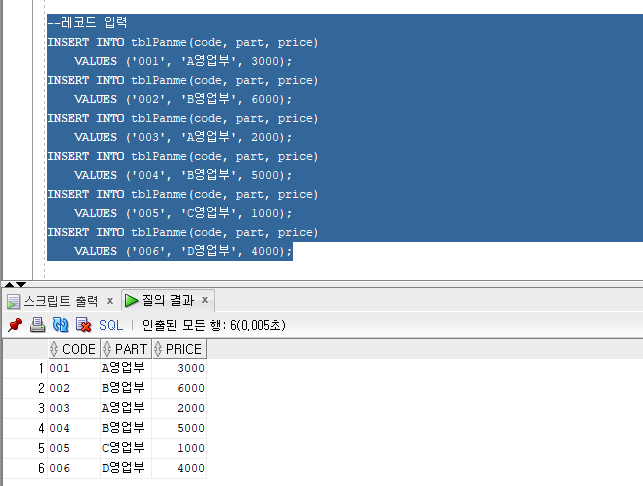This screenshot has height=486, width=643.
Task: Select cell with code 004
Action: click(x=74, y=428)
